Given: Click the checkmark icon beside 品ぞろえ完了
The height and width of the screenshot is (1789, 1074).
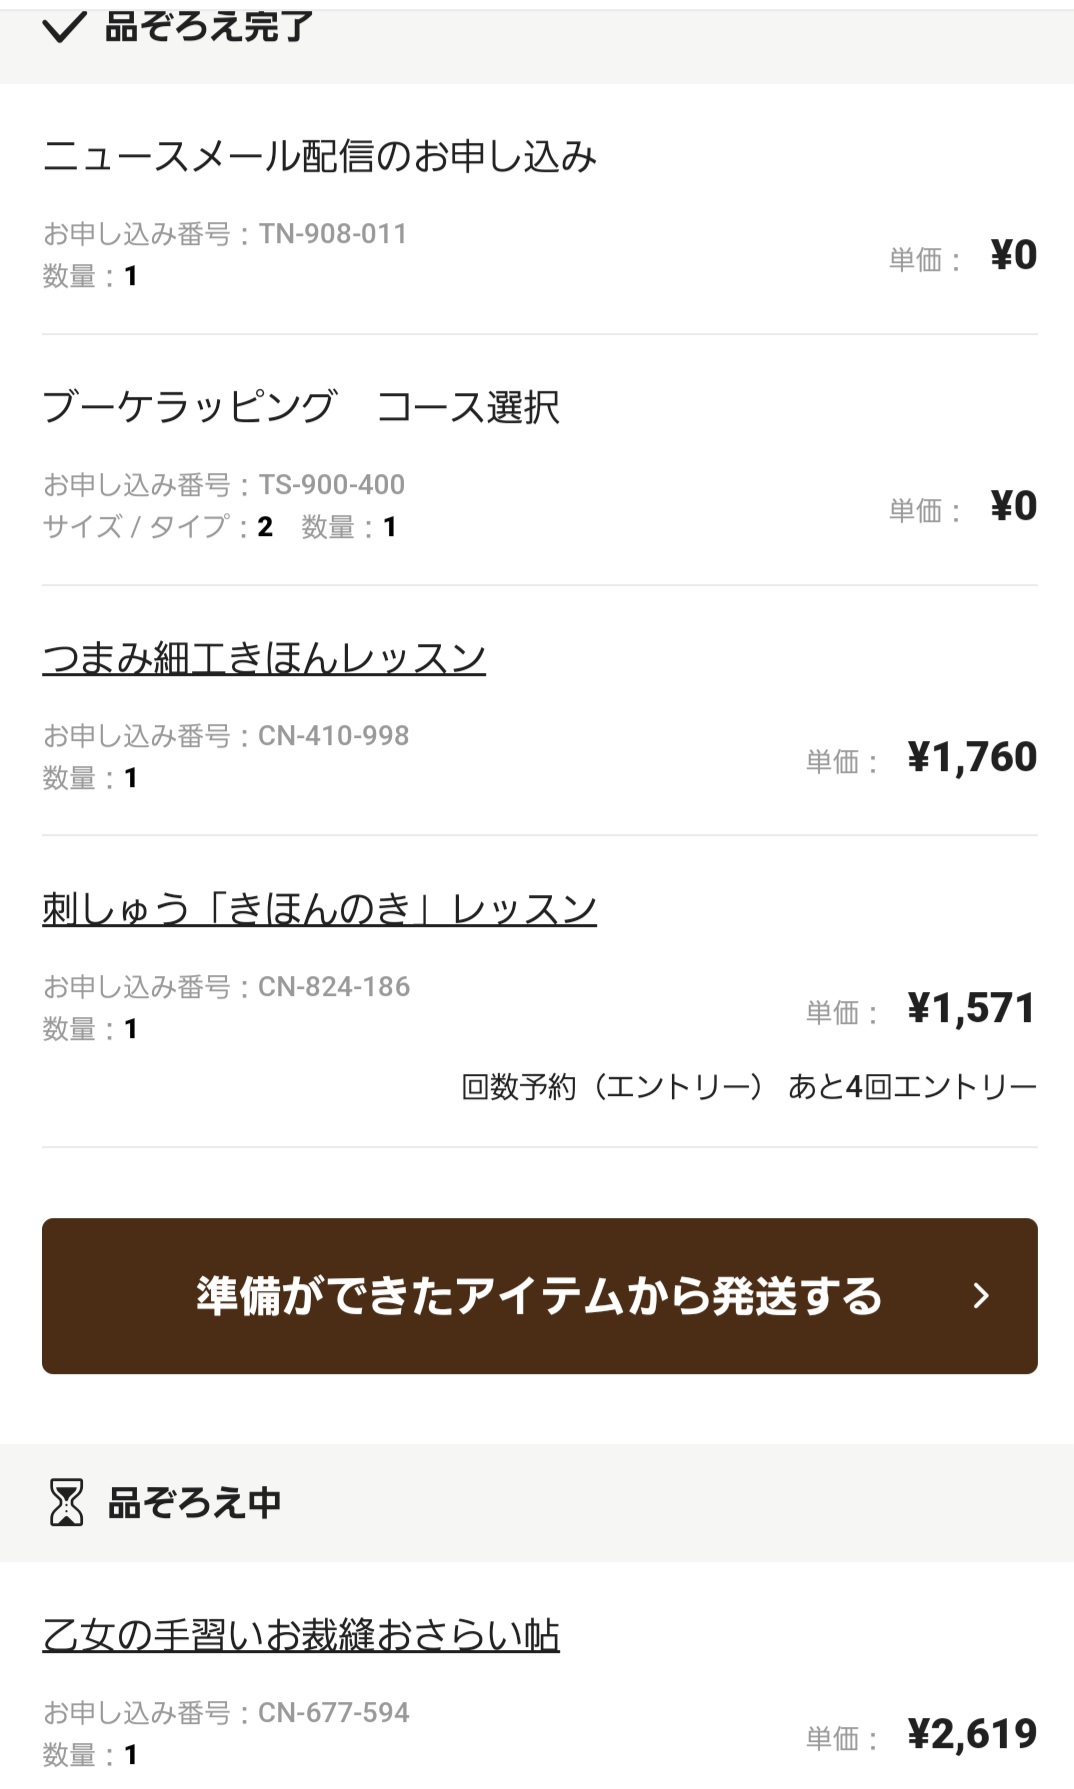Looking at the screenshot, I should pyautogui.click(x=65, y=27).
